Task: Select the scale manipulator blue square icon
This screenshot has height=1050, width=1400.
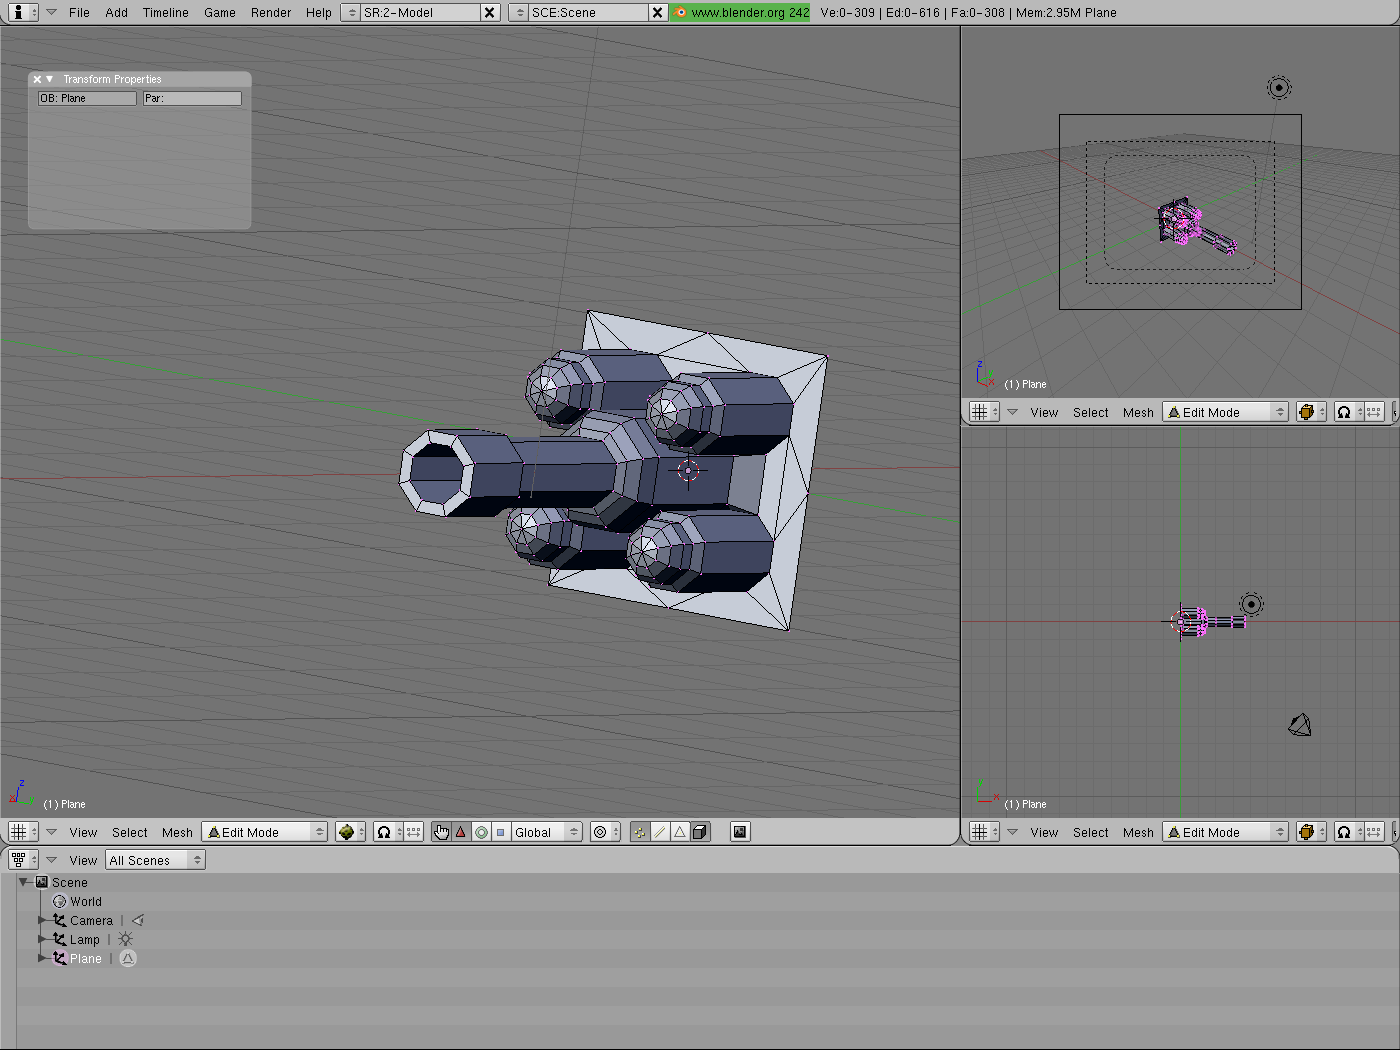Action: 501,832
